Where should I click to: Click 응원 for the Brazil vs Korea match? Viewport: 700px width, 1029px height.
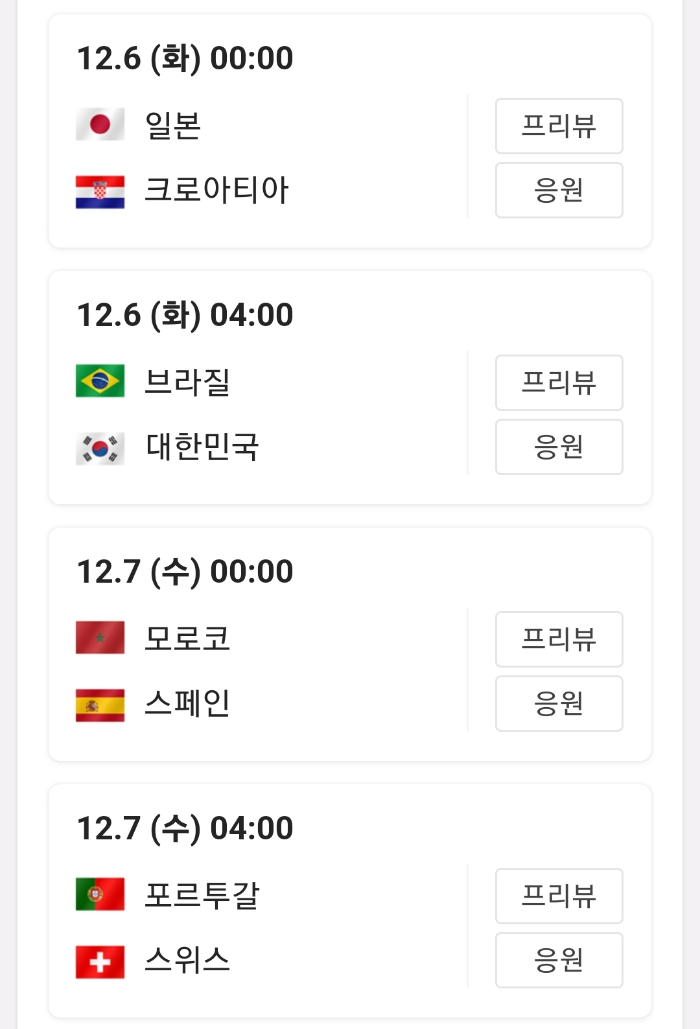coord(559,447)
